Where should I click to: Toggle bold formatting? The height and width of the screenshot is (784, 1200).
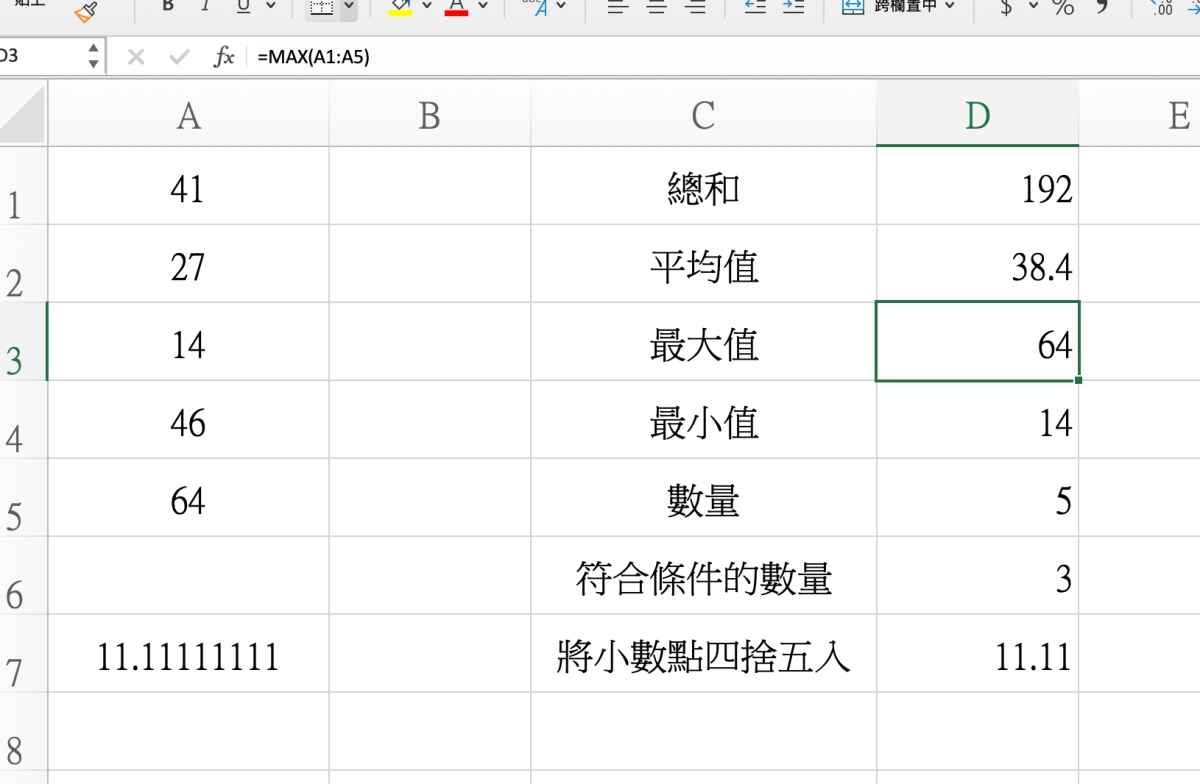click(167, 7)
